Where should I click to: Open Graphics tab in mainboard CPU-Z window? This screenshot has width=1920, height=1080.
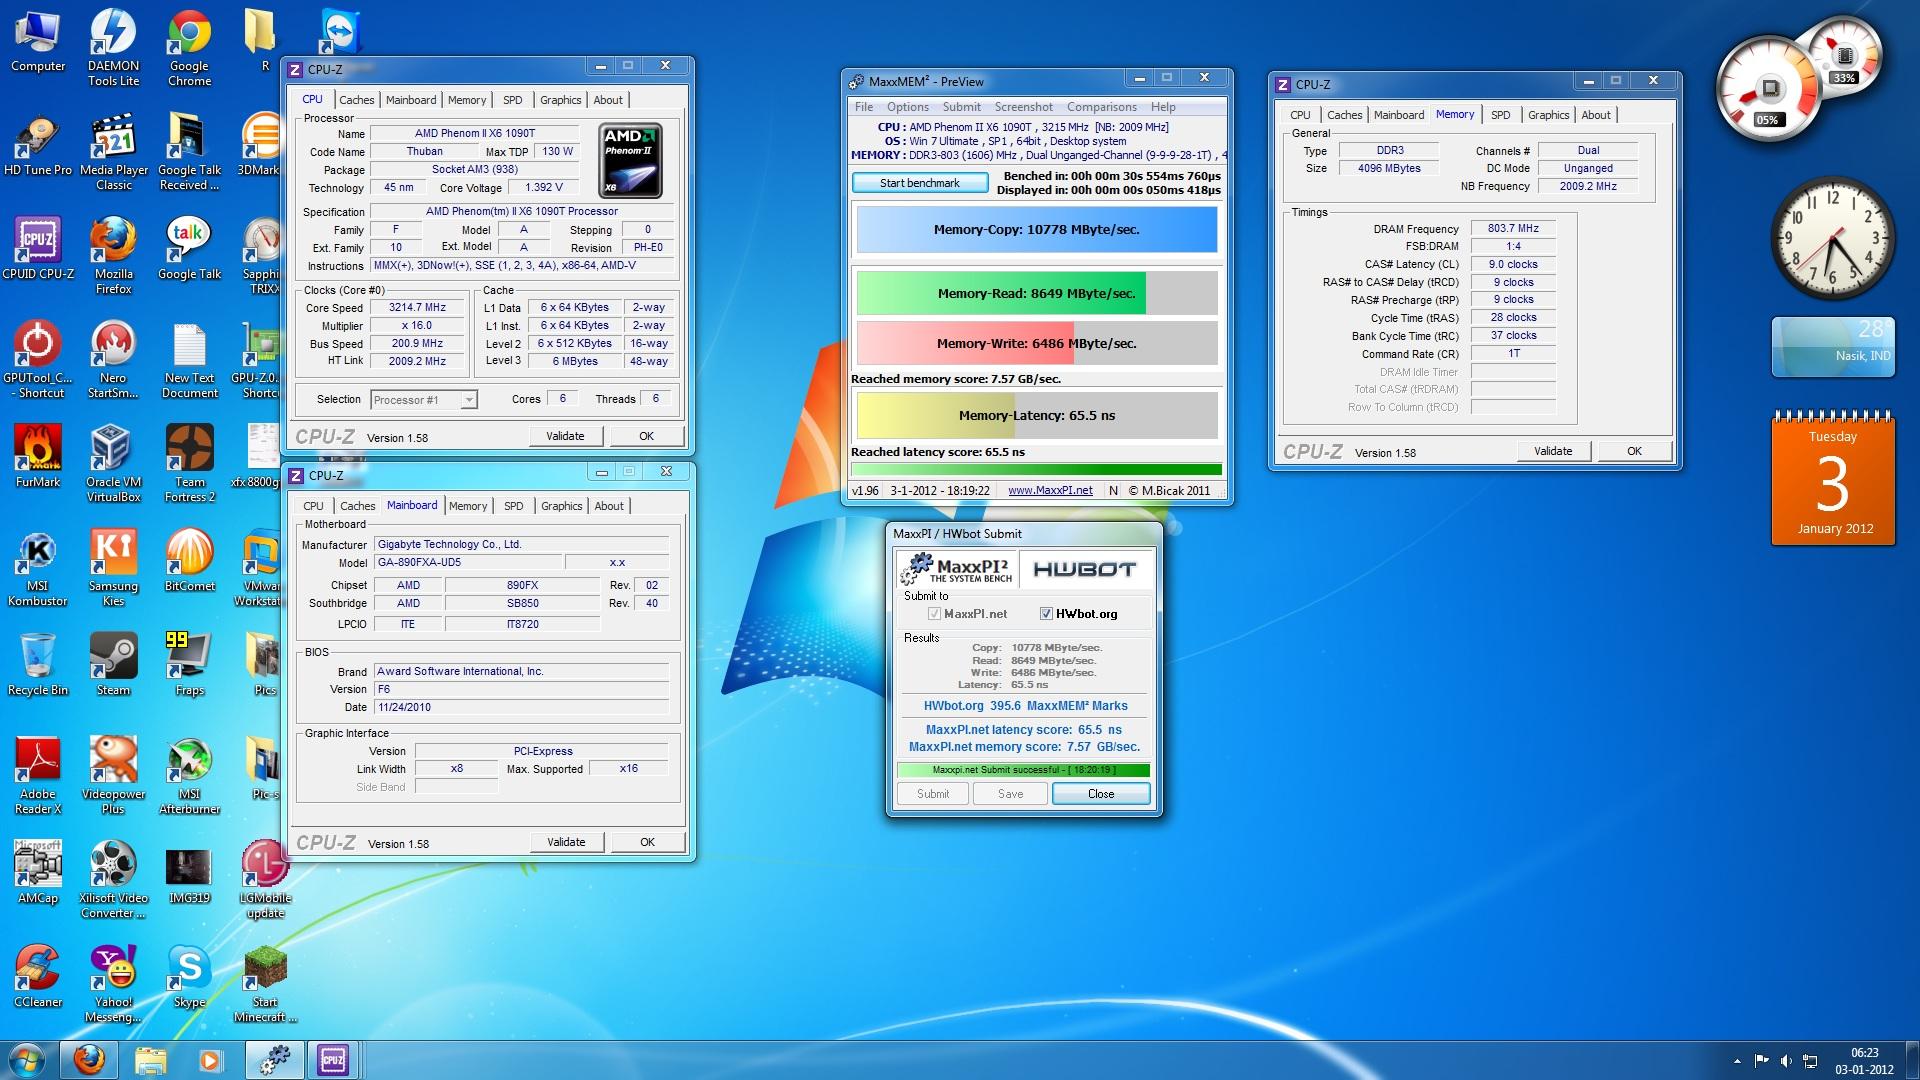pos(562,506)
